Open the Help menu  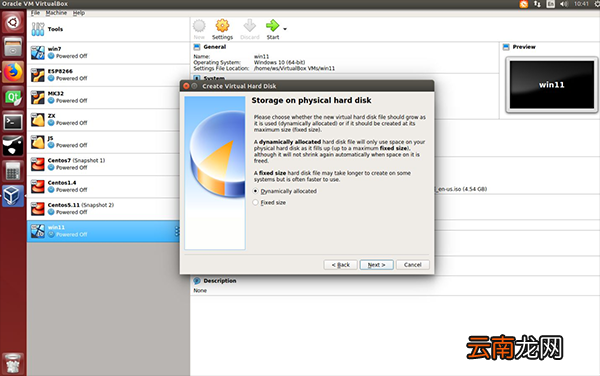coord(79,13)
